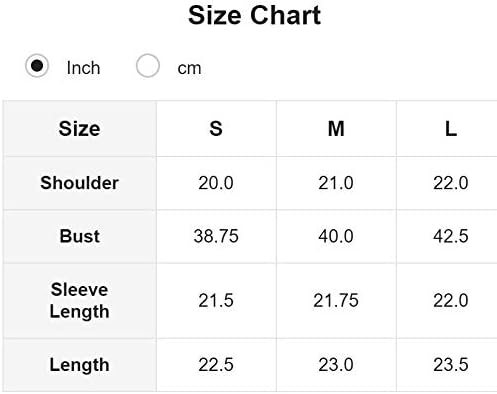Click the cm label text
497x394 pixels.
(x=189, y=69)
